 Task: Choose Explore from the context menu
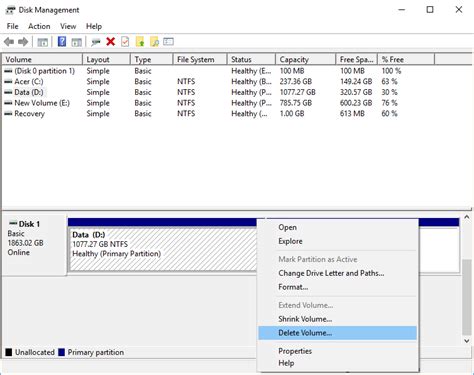[337, 241]
